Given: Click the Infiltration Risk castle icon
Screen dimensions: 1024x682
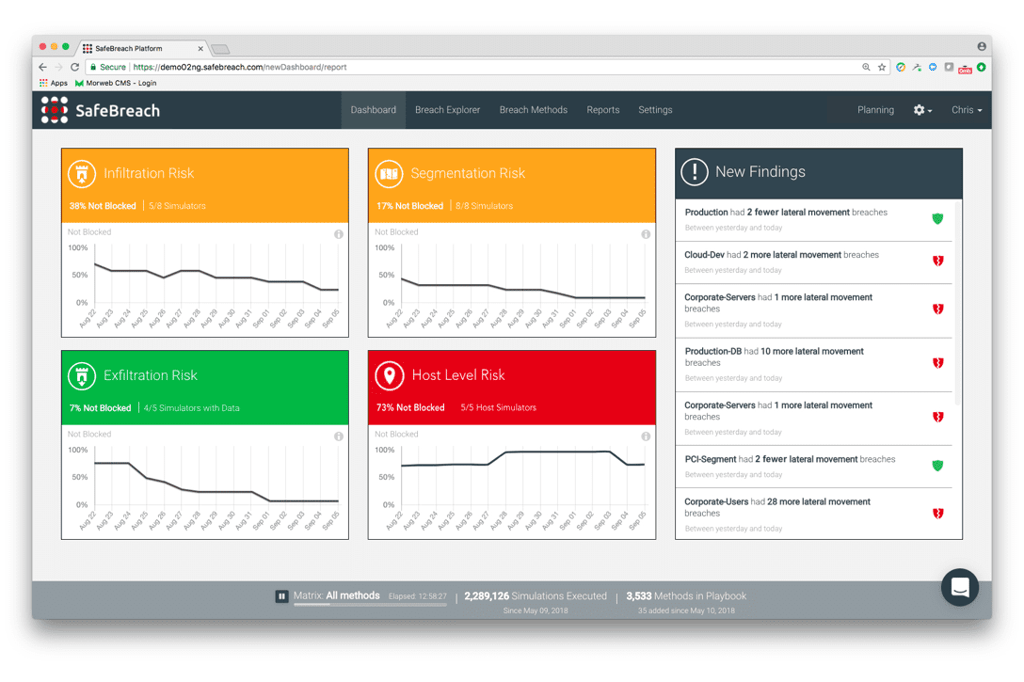Looking at the screenshot, I should tap(82, 174).
